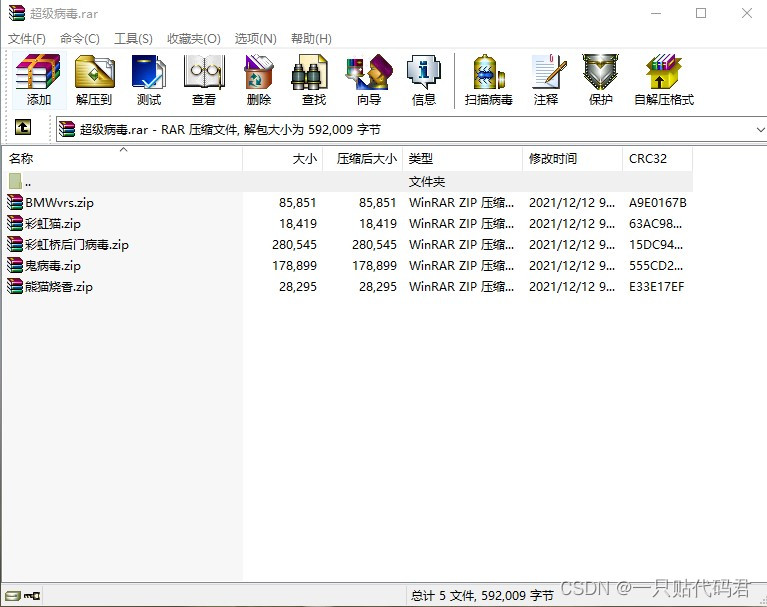This screenshot has width=767, height=607.
Task: Sort by 修改时间 column header
Action: click(573, 158)
